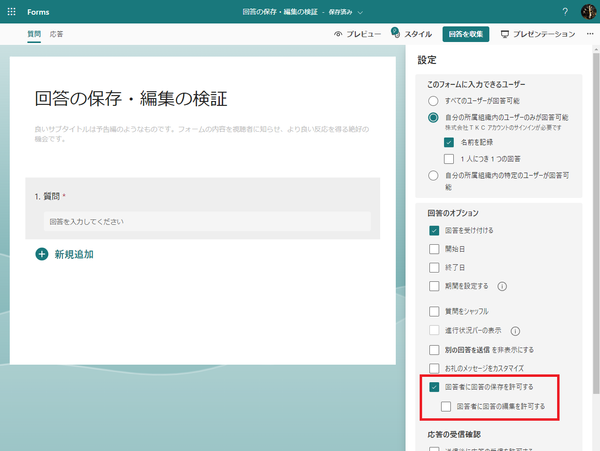Viewport: 600px width, 451px height.
Task: Check お礼のメッセージをカスタマイズ
Action: pyautogui.click(x=434, y=368)
